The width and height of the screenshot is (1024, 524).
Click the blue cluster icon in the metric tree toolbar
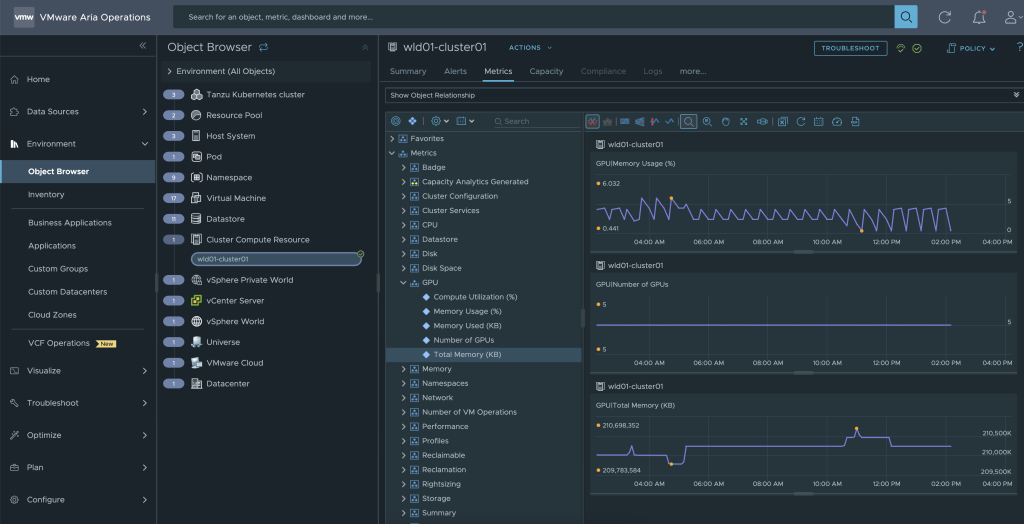pyautogui.click(x=412, y=121)
